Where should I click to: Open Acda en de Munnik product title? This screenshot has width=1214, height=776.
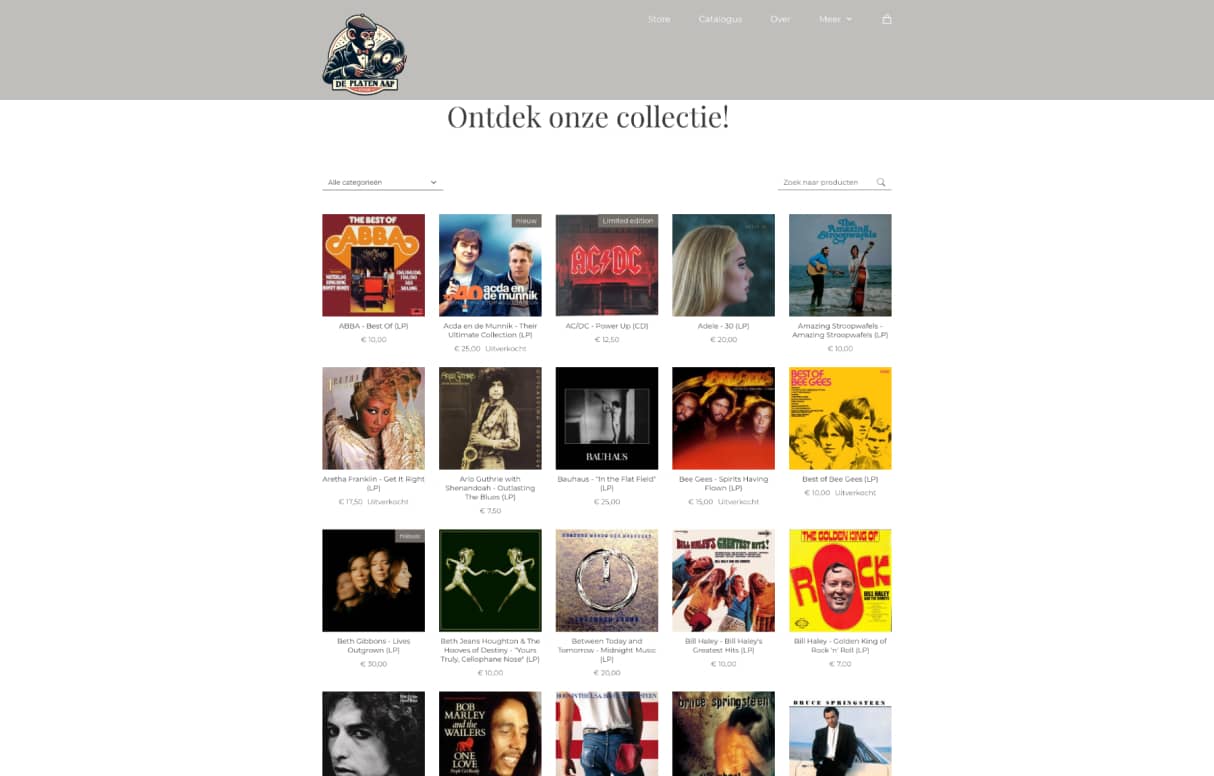[490, 330]
